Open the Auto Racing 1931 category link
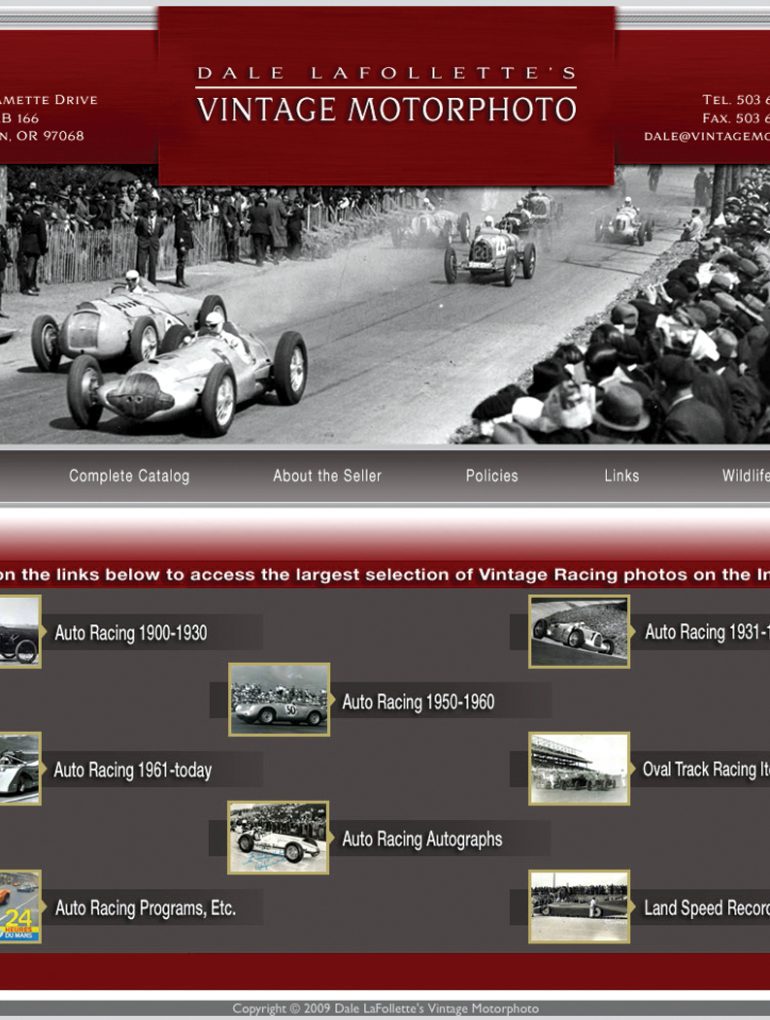The width and height of the screenshot is (770, 1020). 707,632
